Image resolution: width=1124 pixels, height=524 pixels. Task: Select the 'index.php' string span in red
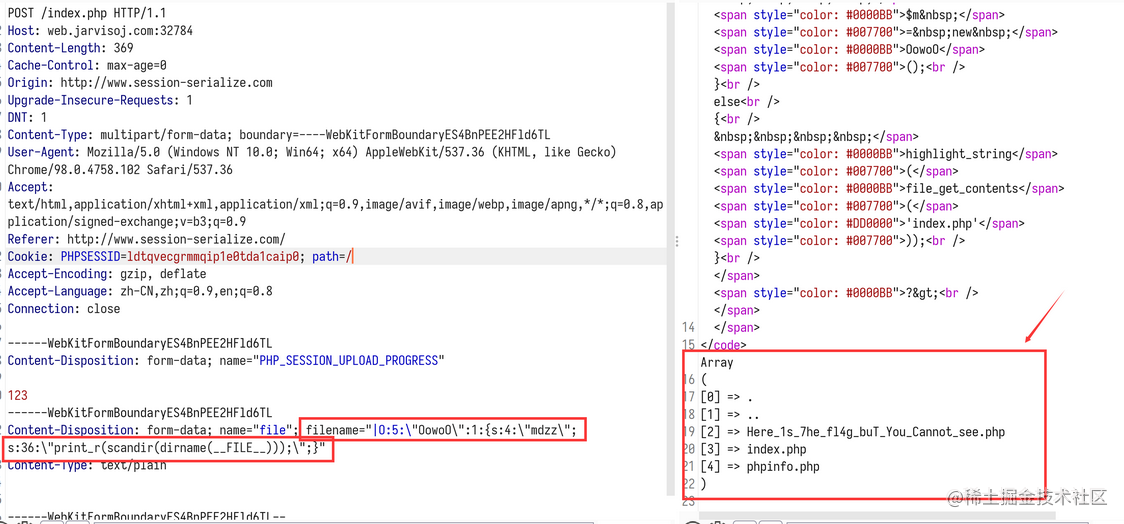coord(869,224)
